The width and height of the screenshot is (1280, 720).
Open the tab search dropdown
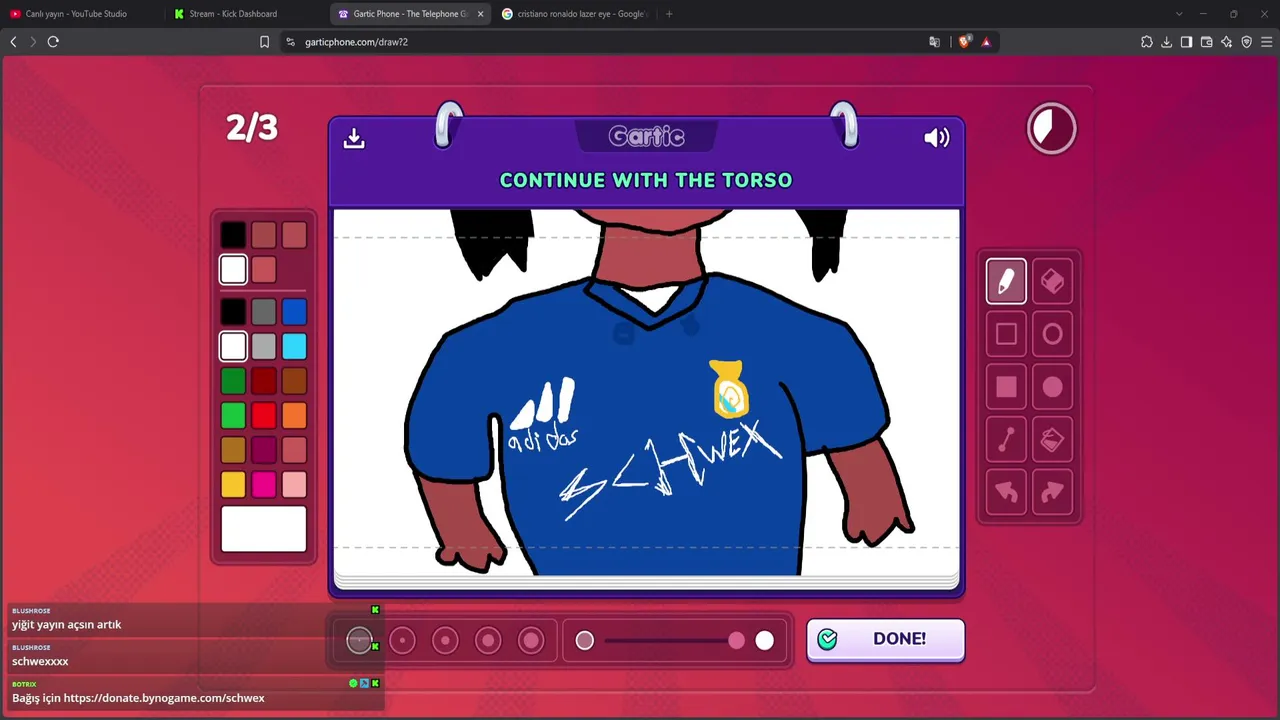pos(1179,14)
